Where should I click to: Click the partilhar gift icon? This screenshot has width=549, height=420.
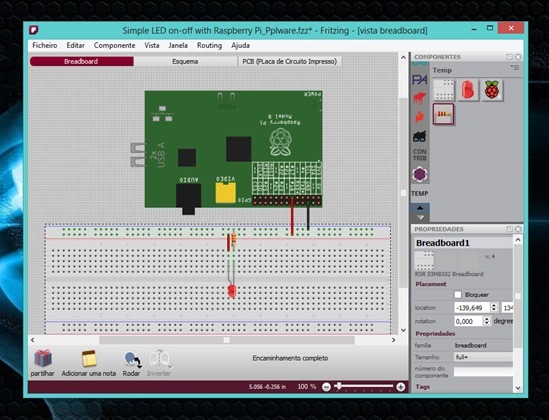coord(43,359)
